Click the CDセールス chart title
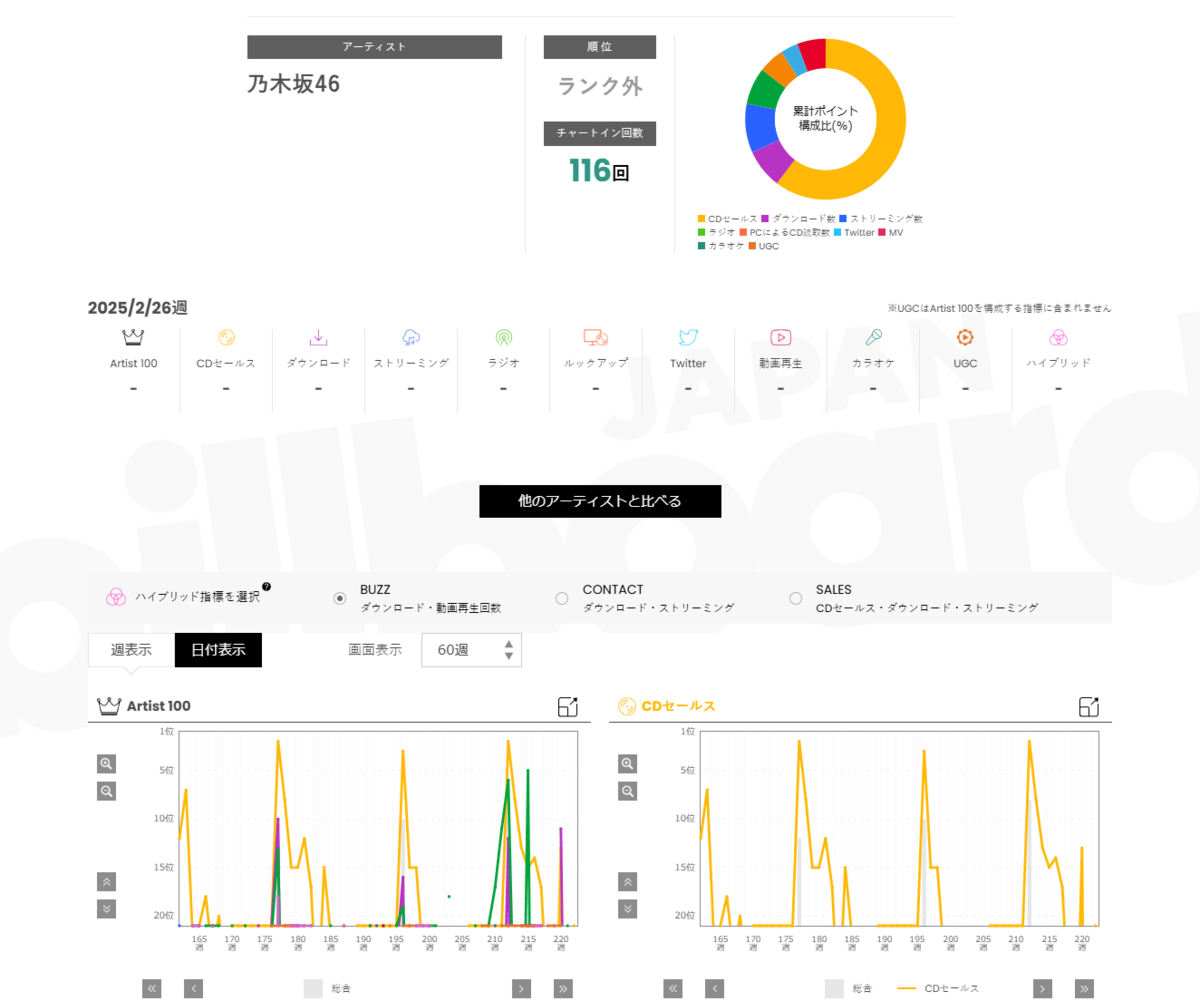The height and width of the screenshot is (1001, 1200). [x=679, y=706]
